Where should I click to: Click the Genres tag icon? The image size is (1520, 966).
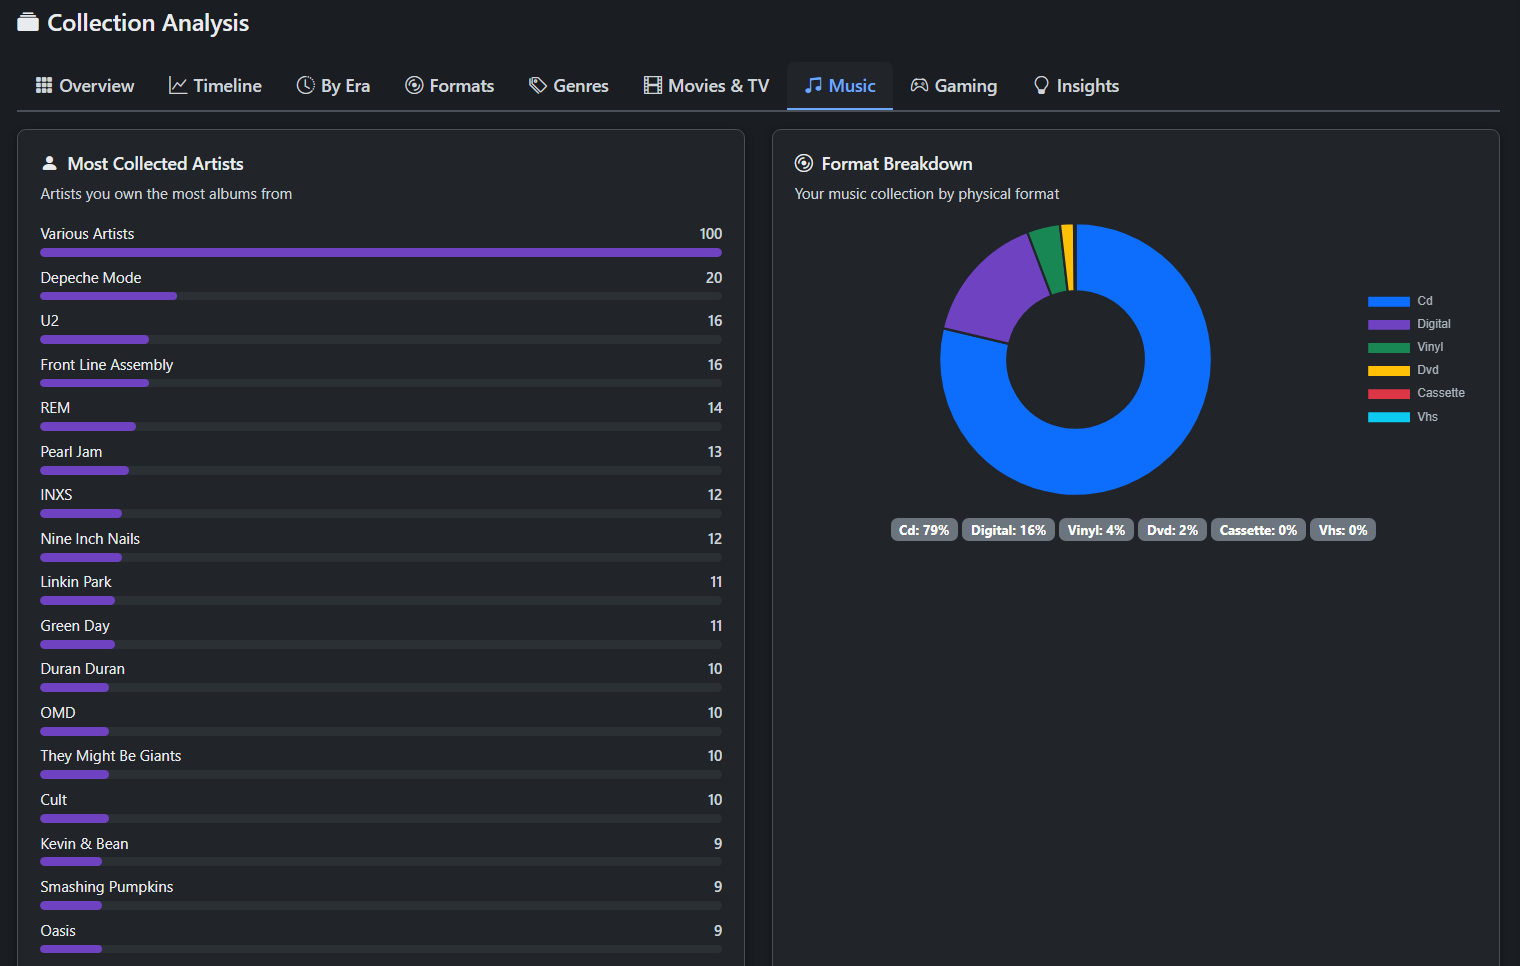click(538, 86)
